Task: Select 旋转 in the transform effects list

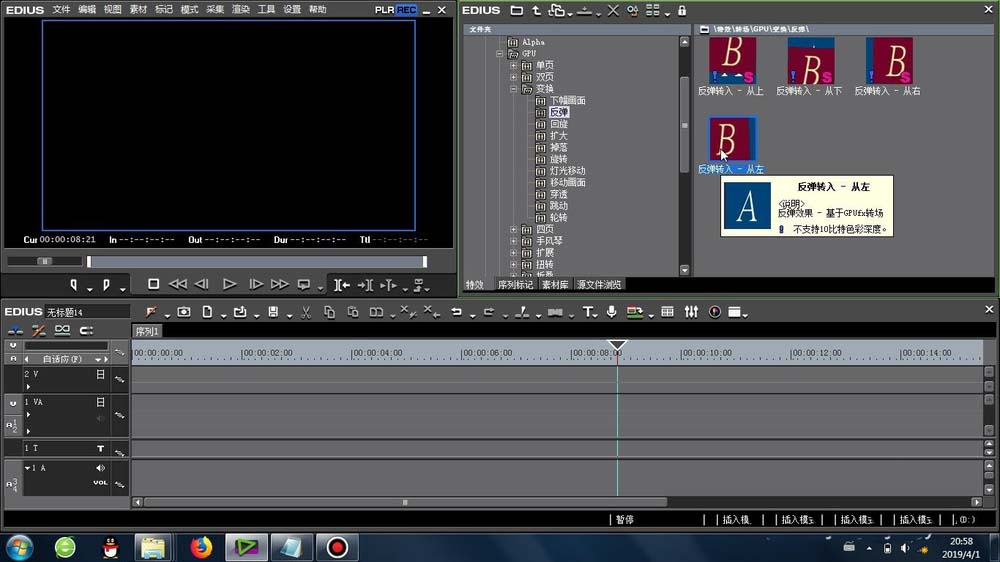Action: pos(558,159)
